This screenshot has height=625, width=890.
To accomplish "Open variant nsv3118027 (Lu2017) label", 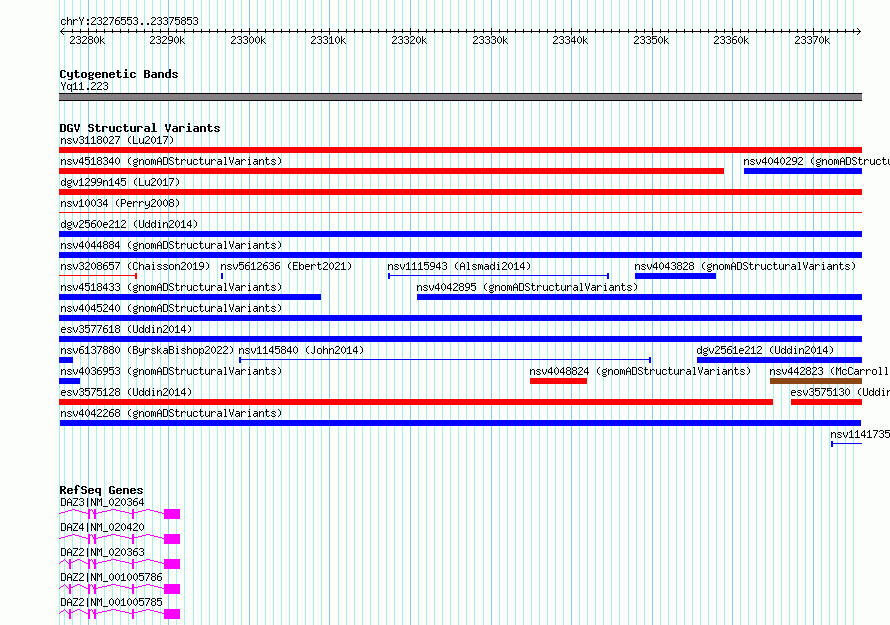I will click(x=117, y=140).
